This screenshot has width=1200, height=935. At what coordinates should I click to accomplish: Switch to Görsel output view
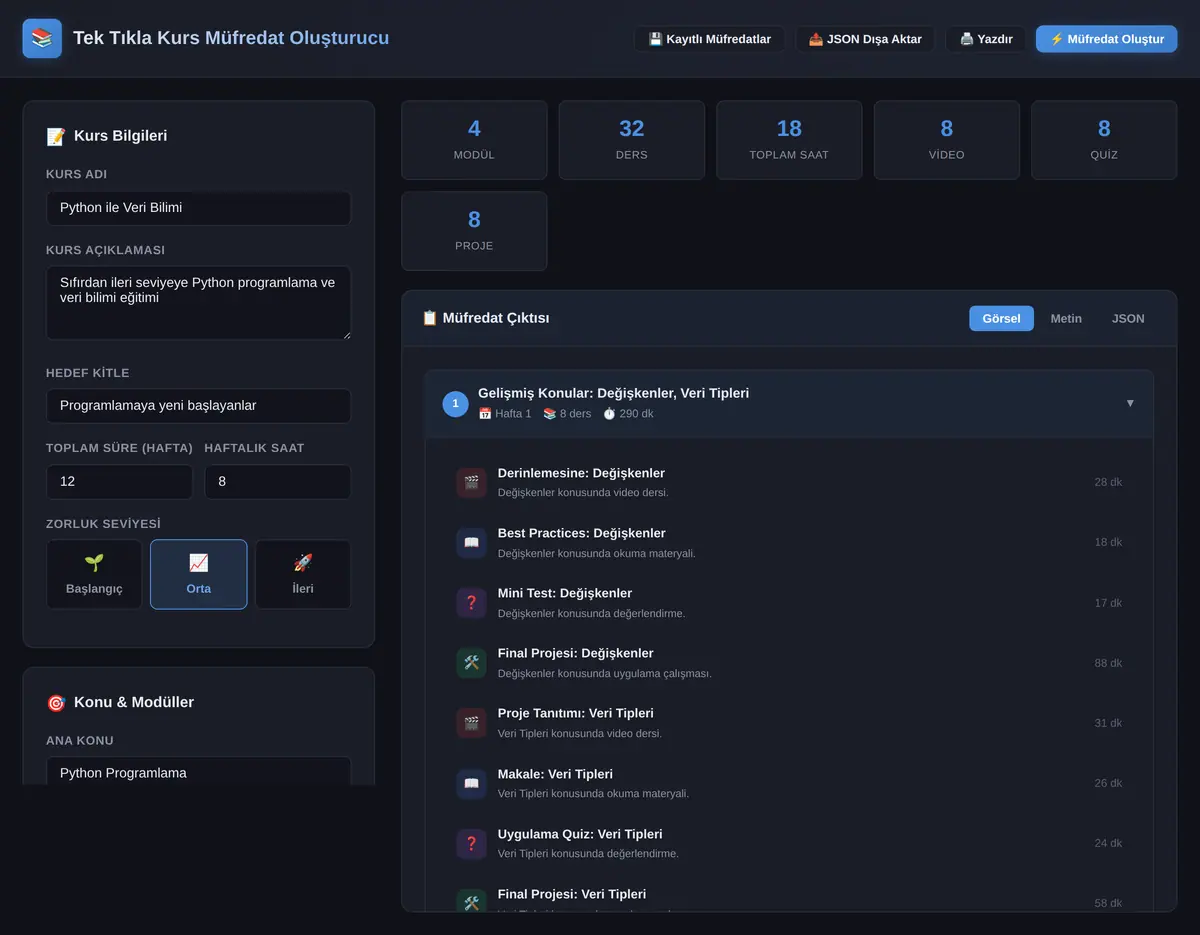[x=1001, y=318]
